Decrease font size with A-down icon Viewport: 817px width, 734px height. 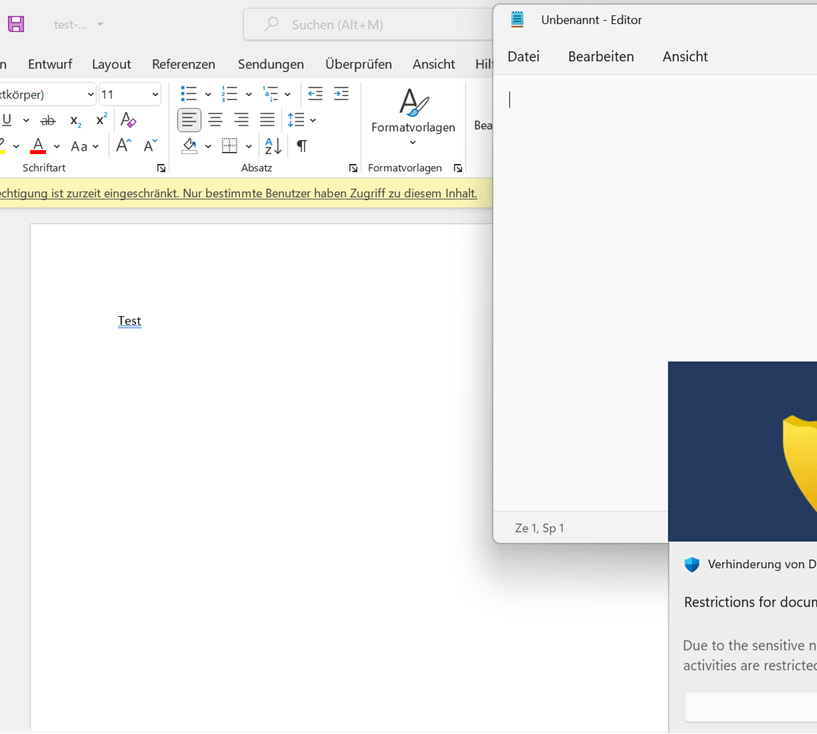150,145
